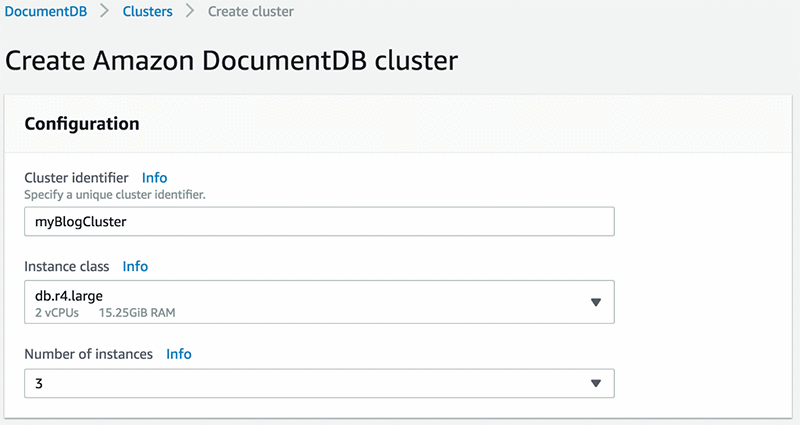This screenshot has width=800, height=425.
Task: Click the 'Create Amazon DocumentDB cluster' page heading
Action: (232, 60)
